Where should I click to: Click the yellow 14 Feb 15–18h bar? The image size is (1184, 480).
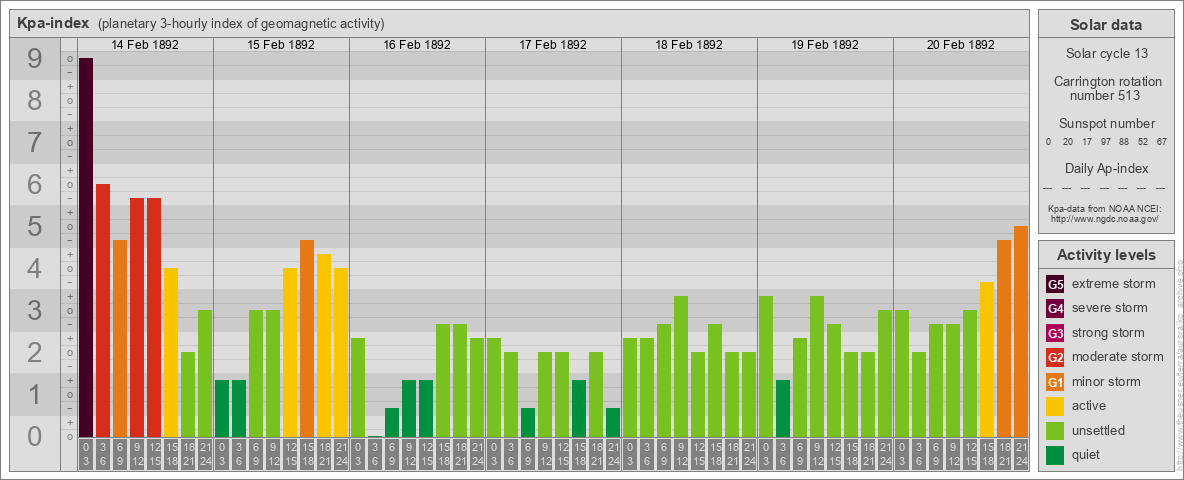(171, 352)
